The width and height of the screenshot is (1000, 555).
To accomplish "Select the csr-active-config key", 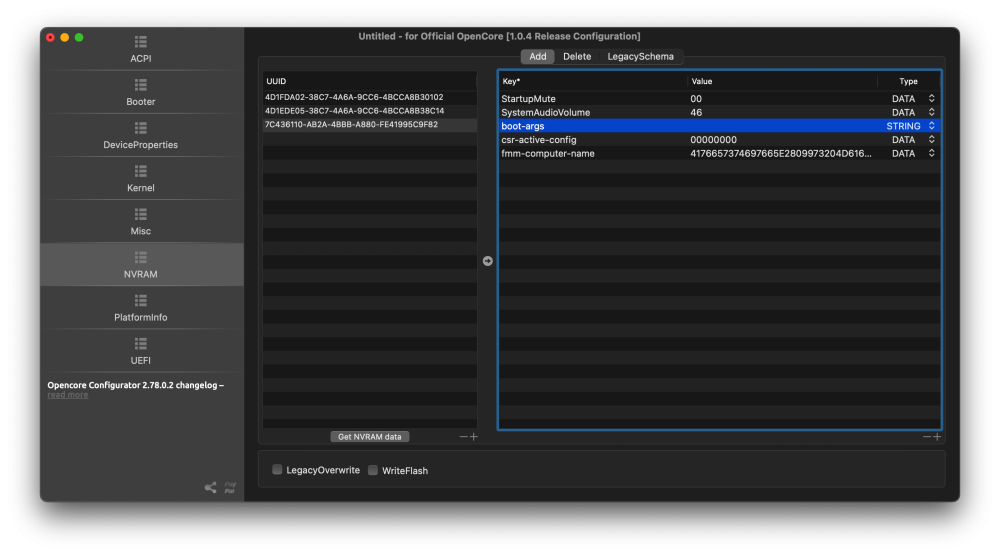I will 538,140.
